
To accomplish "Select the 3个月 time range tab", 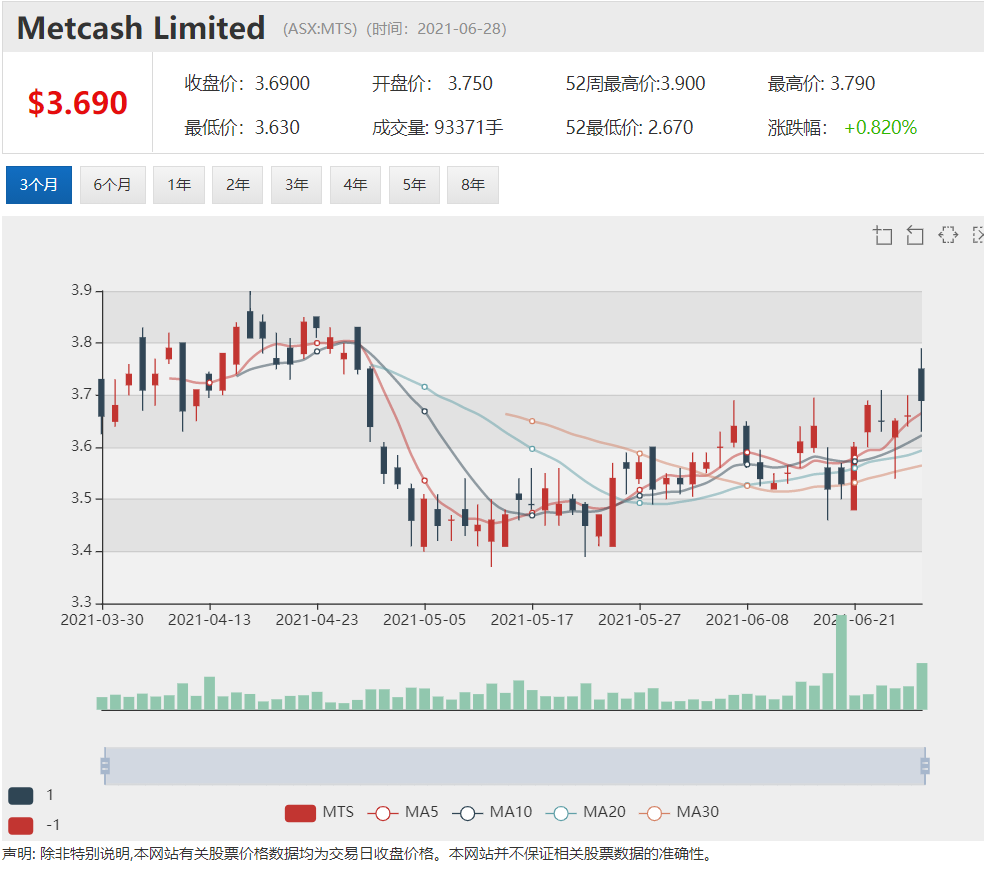I will (x=39, y=185).
